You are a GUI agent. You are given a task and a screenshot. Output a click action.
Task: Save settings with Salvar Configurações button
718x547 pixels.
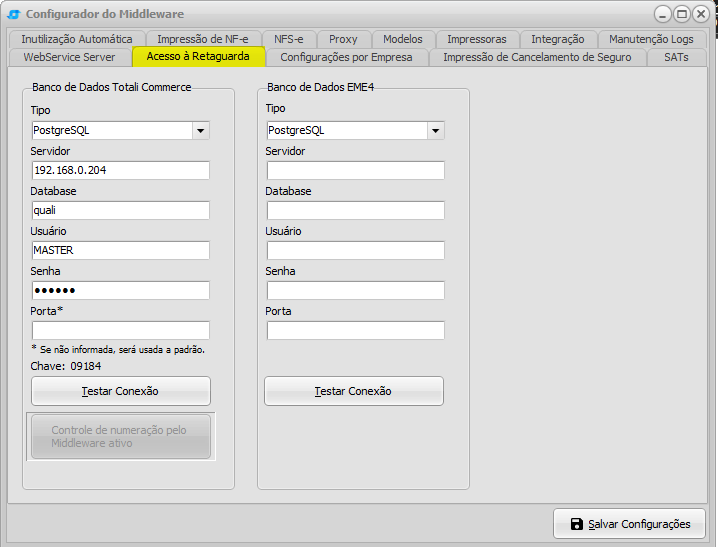[x=630, y=524]
